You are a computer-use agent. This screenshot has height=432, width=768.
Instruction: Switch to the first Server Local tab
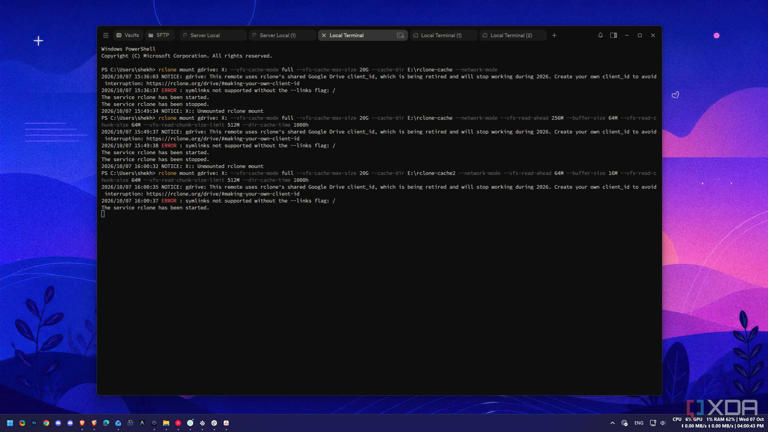click(212, 35)
